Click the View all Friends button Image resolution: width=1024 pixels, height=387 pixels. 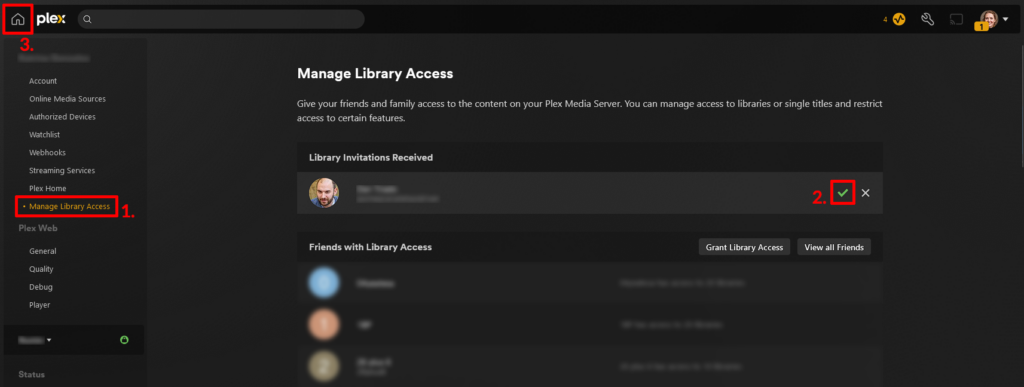pyautogui.click(x=834, y=247)
